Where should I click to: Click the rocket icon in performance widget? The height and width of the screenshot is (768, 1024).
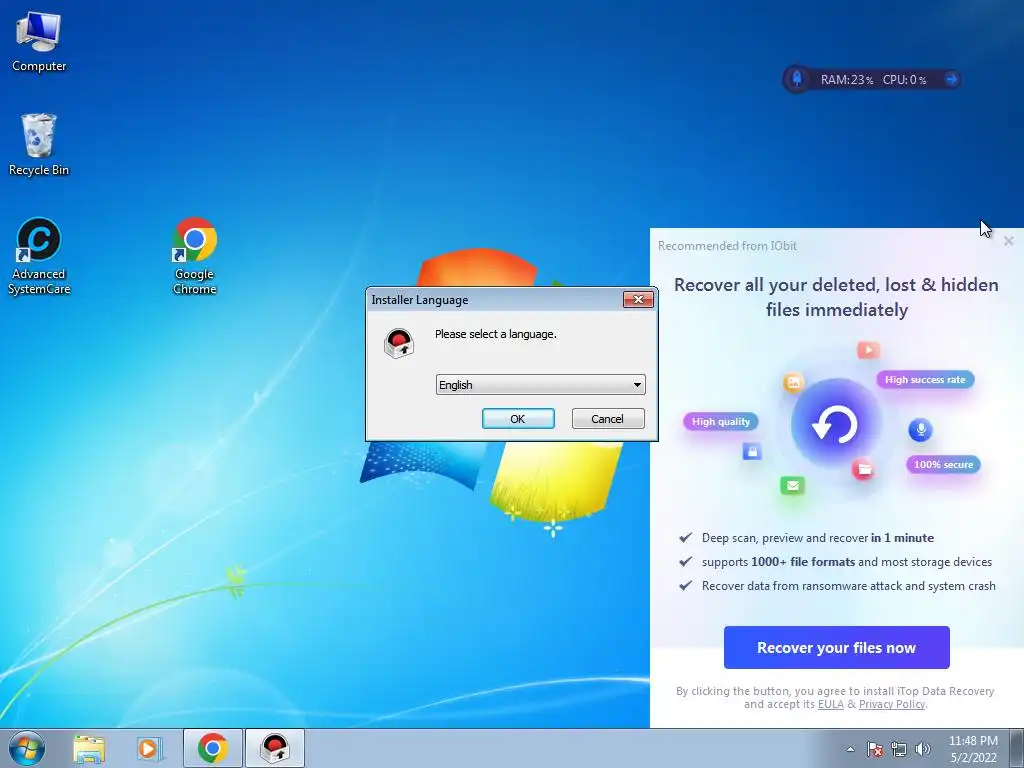797,79
